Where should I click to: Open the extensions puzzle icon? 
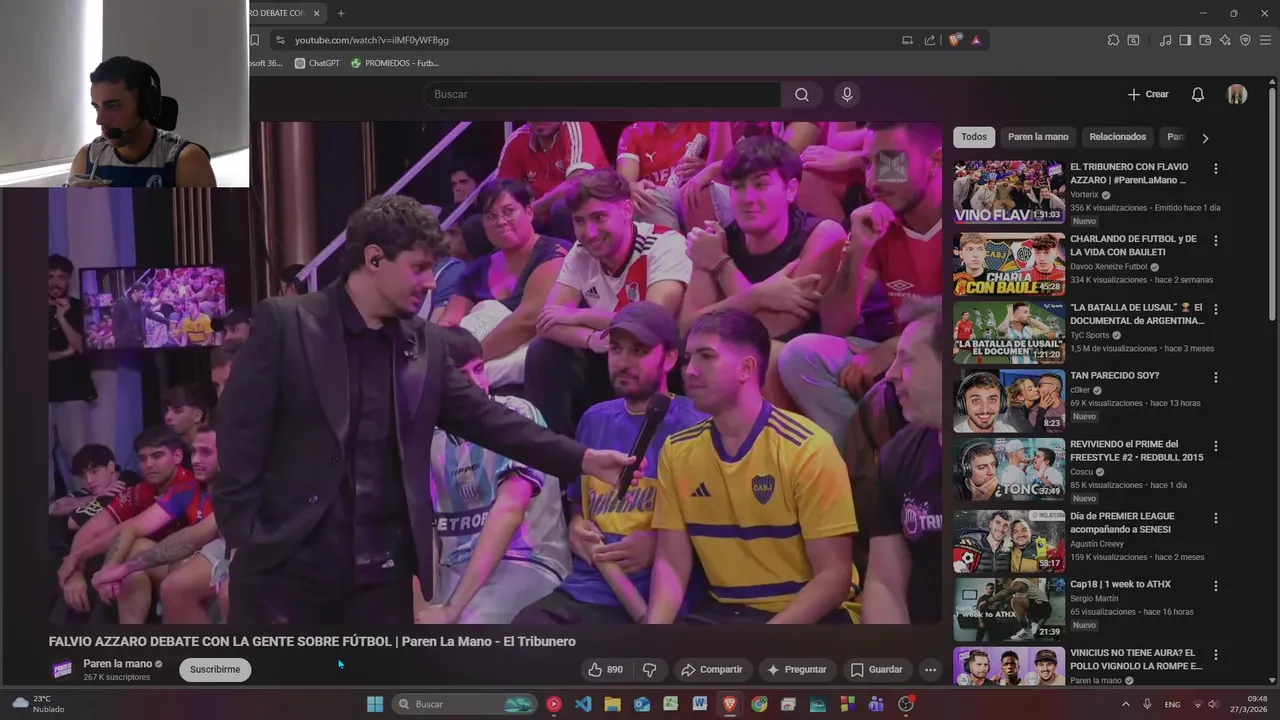click(x=1113, y=40)
